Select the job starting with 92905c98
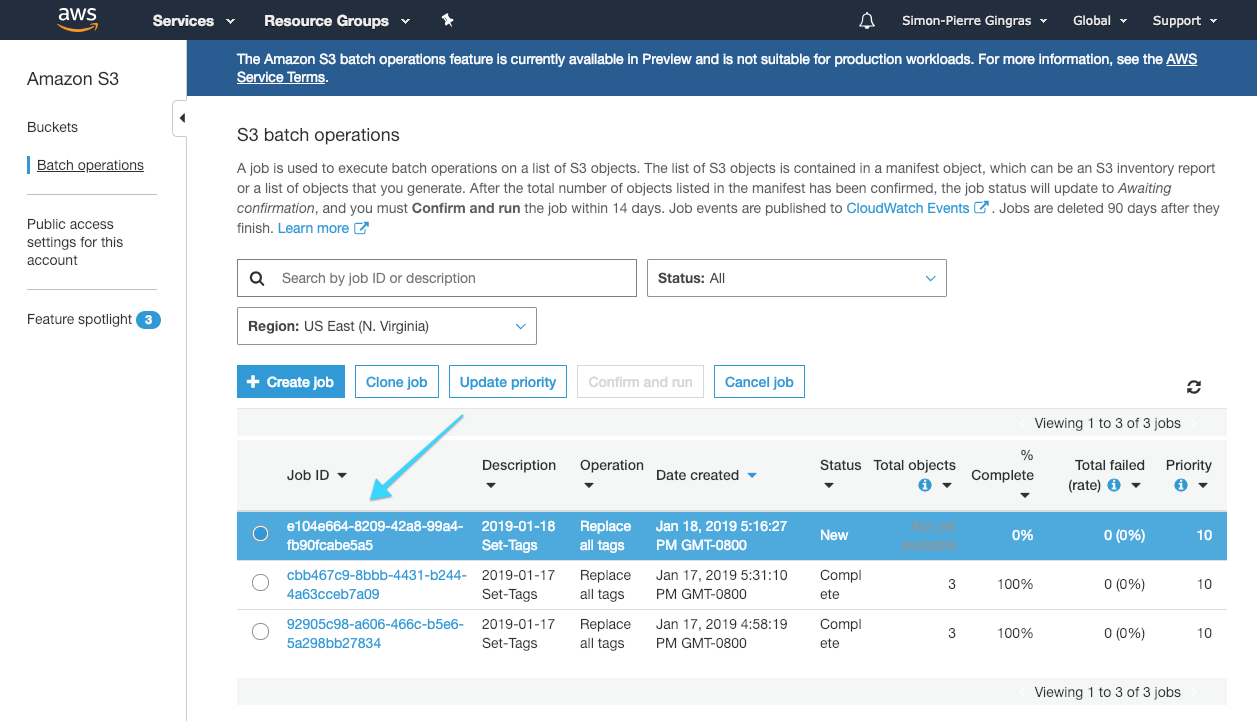Screen dimensions: 1257x721 [260, 632]
